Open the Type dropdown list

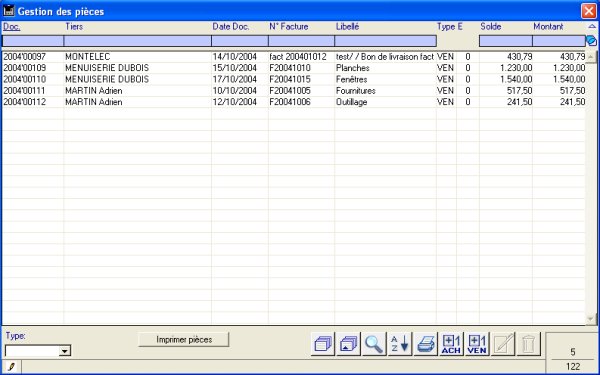pos(65,351)
